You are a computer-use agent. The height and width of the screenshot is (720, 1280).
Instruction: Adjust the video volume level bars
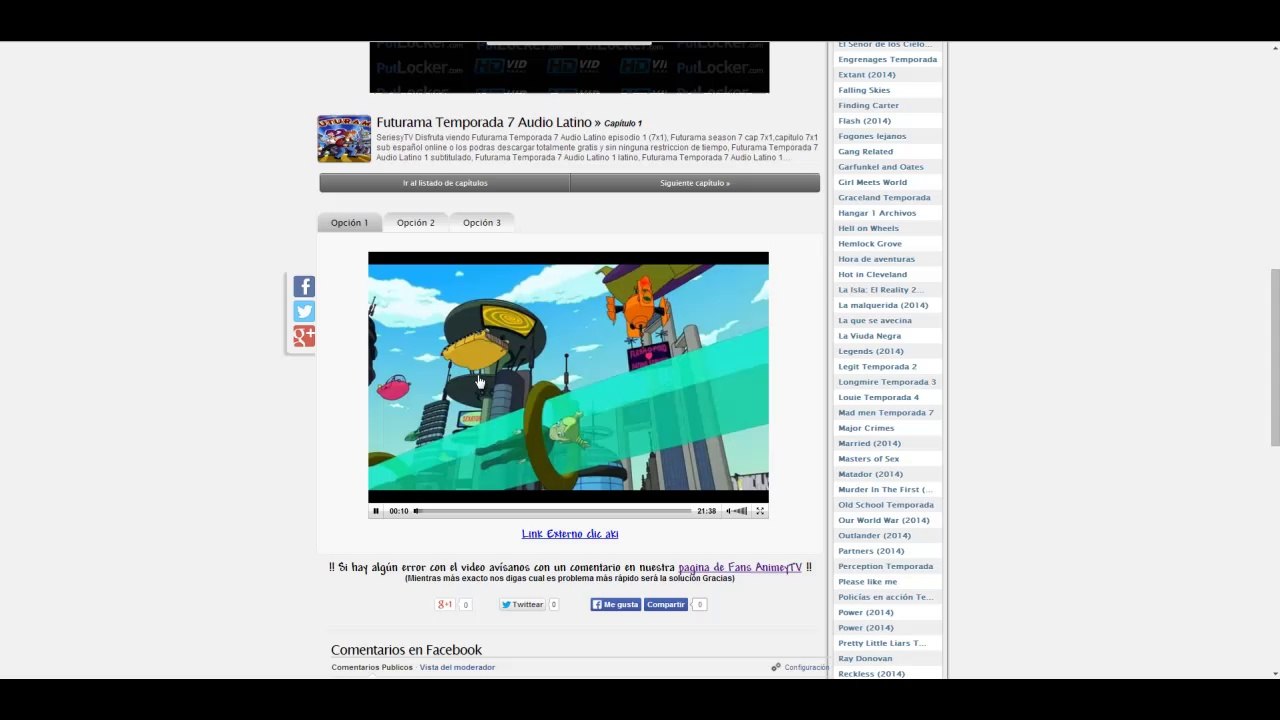[741, 511]
